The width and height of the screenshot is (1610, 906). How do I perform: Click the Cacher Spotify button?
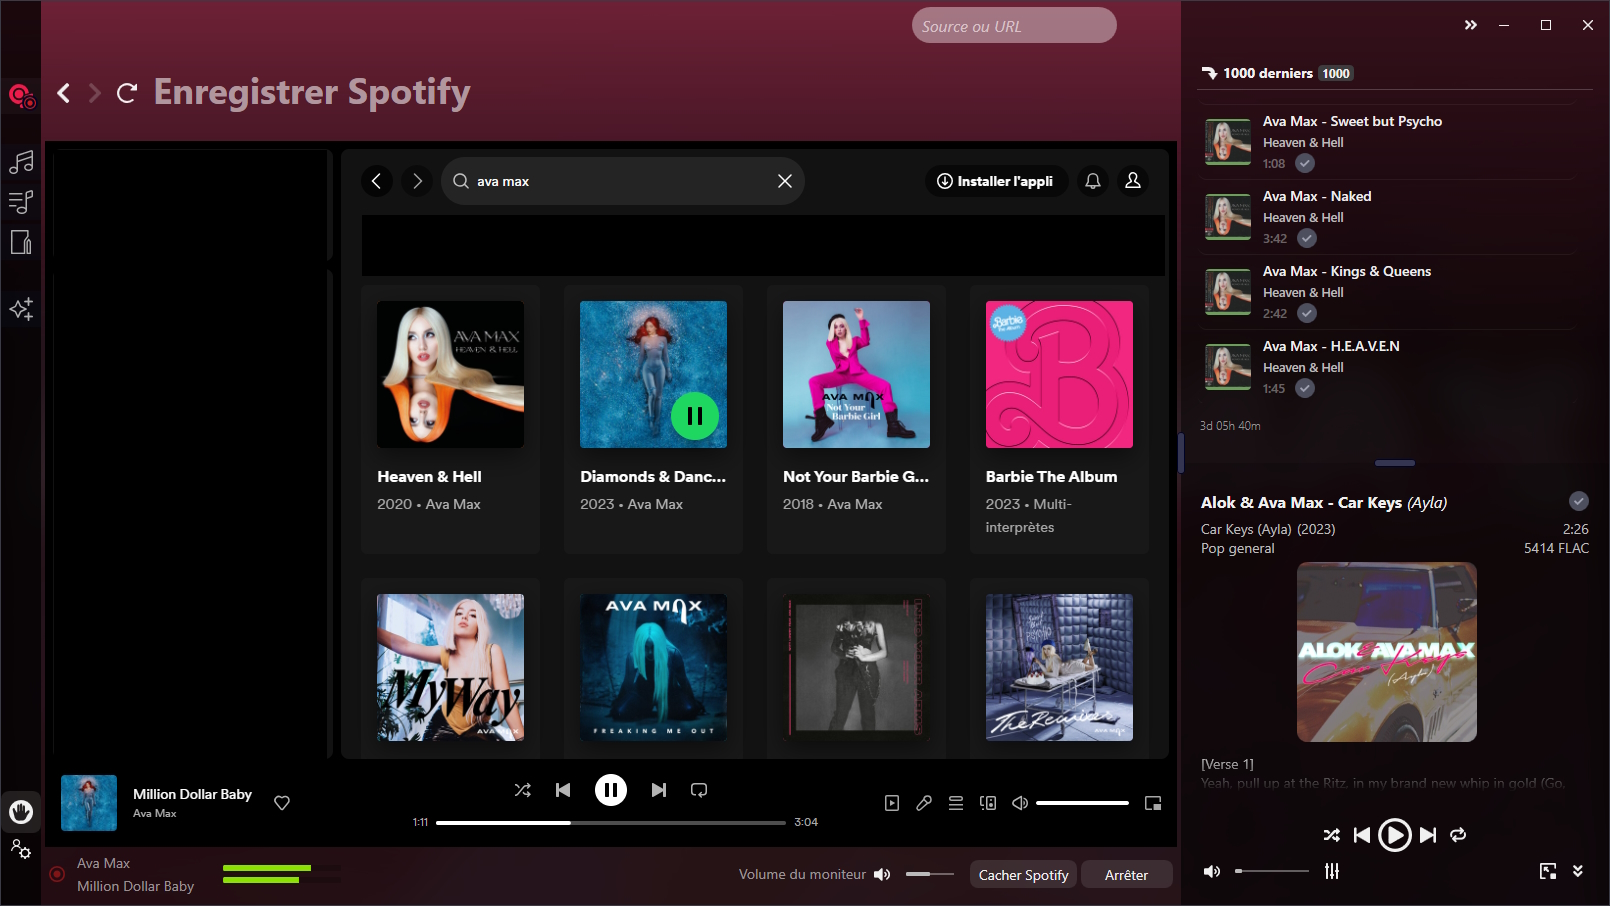(1023, 875)
